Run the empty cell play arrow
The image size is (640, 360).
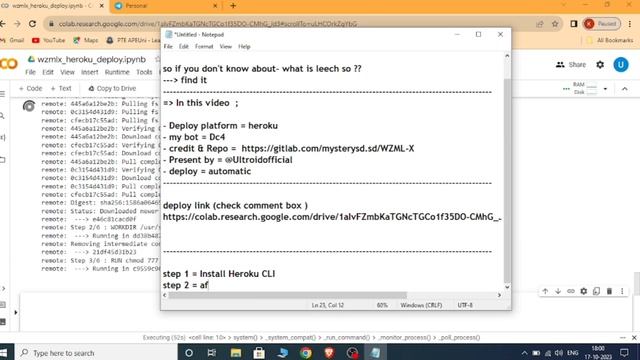point(16,313)
